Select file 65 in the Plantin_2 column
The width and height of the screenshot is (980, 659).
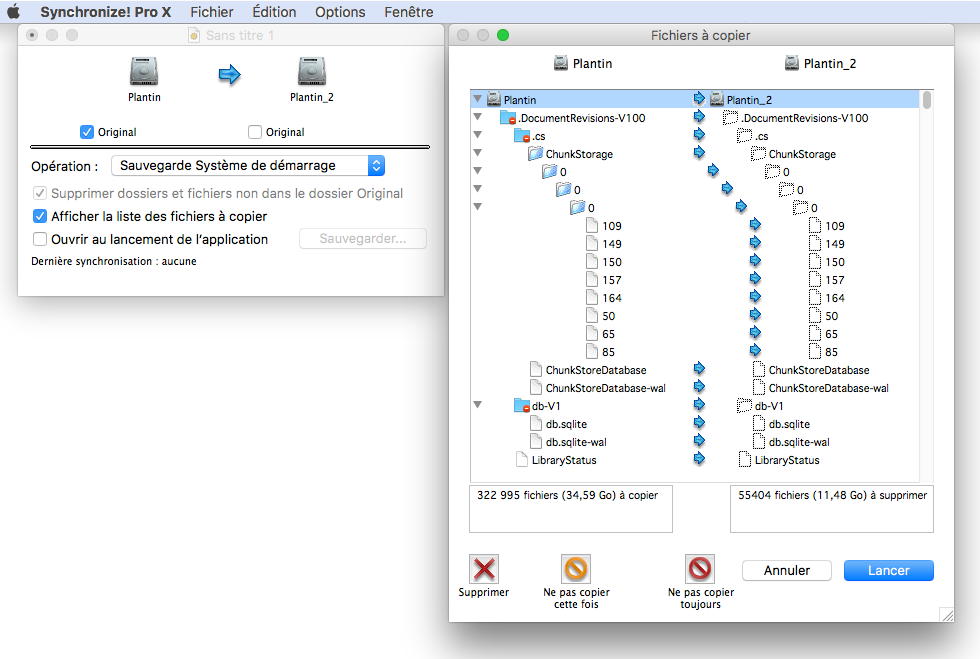831,334
